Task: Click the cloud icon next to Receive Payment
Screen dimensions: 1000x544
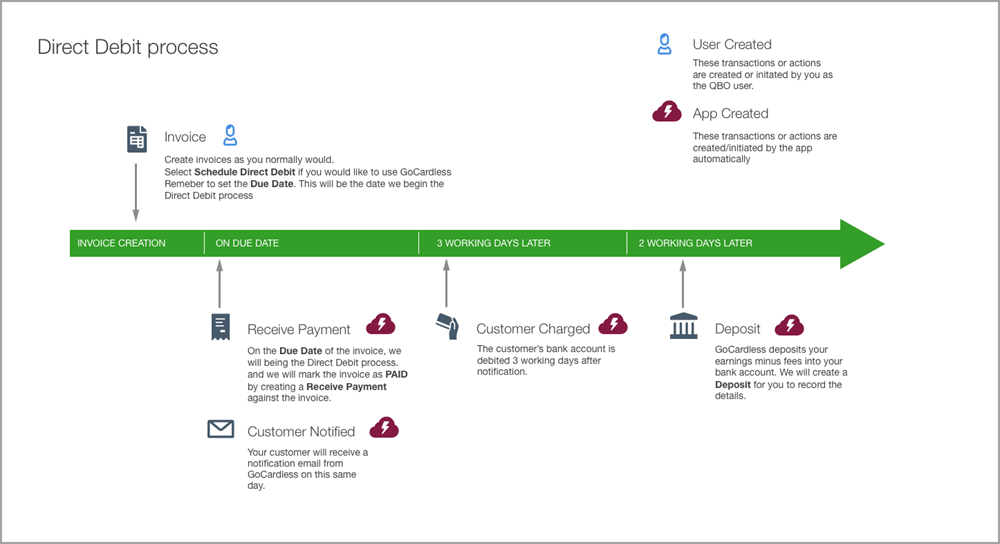Action: click(x=381, y=325)
